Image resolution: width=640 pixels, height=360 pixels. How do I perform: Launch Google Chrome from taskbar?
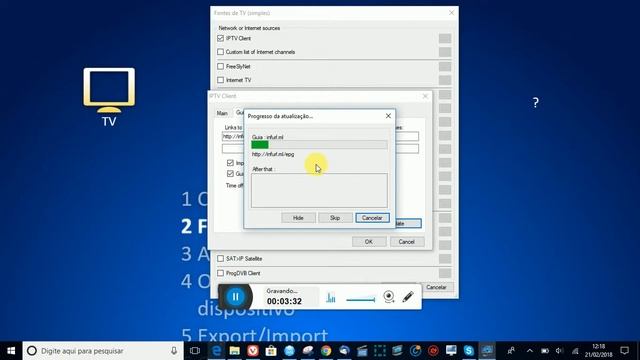(326, 351)
